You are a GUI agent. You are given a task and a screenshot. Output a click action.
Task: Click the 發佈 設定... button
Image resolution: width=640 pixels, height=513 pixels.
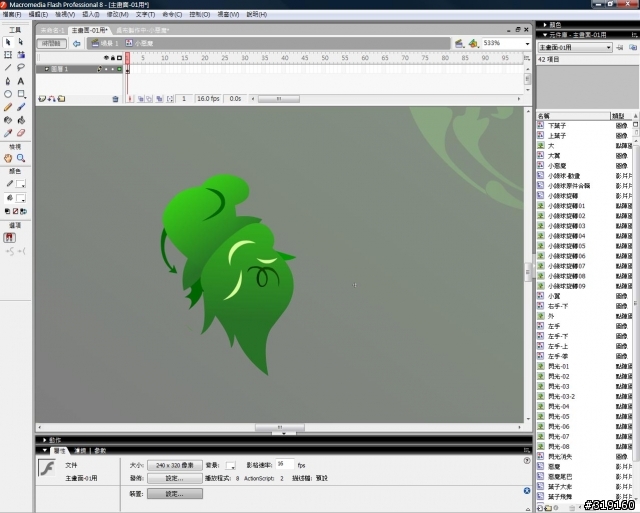175,478
